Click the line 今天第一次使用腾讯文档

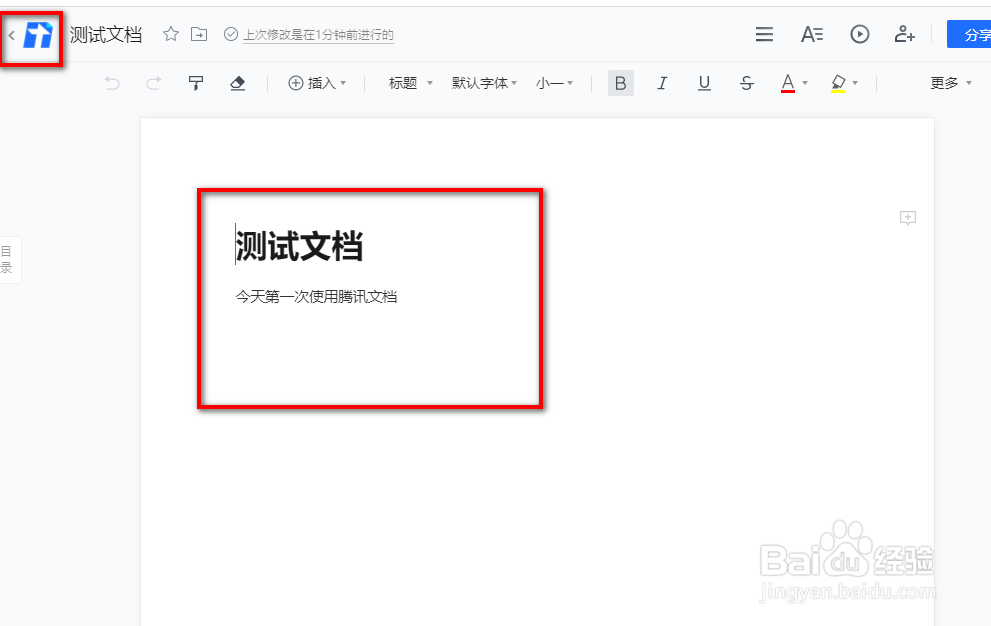click(x=316, y=297)
